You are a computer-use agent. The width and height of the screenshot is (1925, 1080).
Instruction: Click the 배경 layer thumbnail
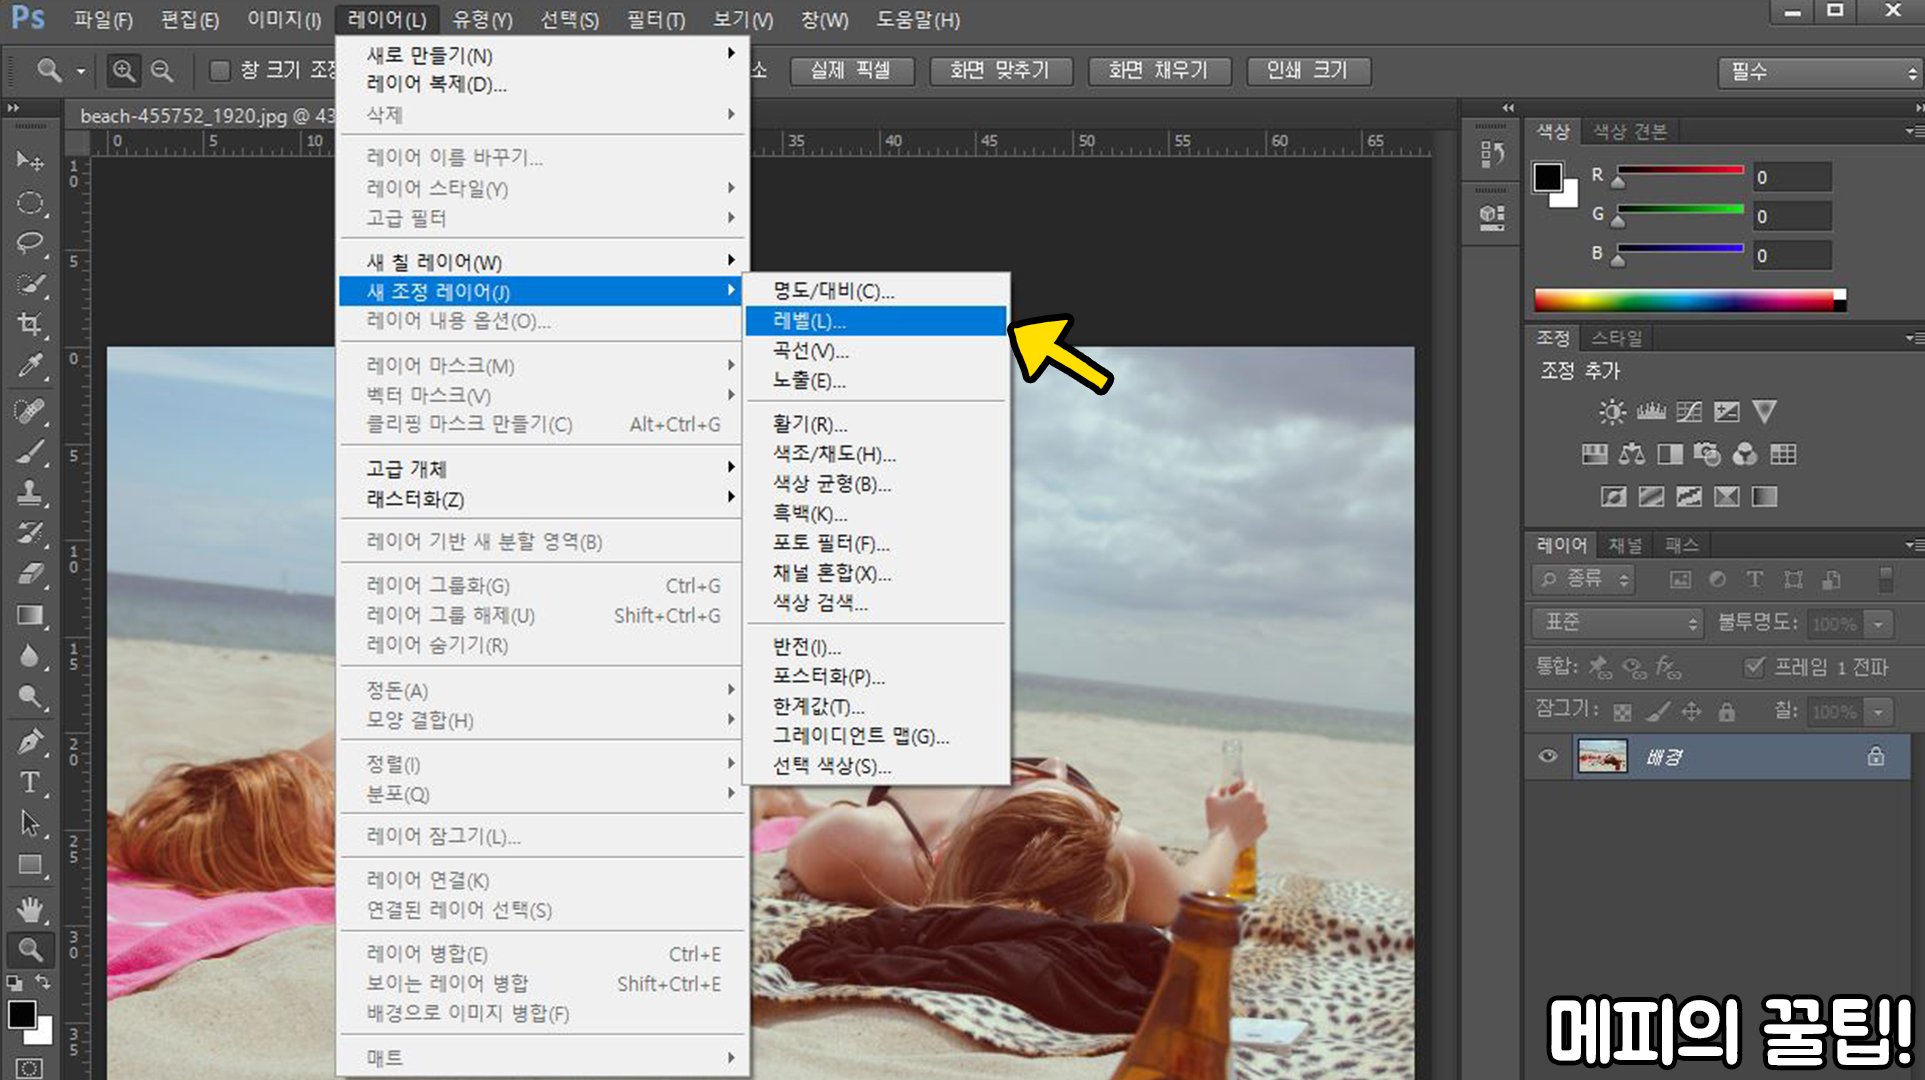1602,756
